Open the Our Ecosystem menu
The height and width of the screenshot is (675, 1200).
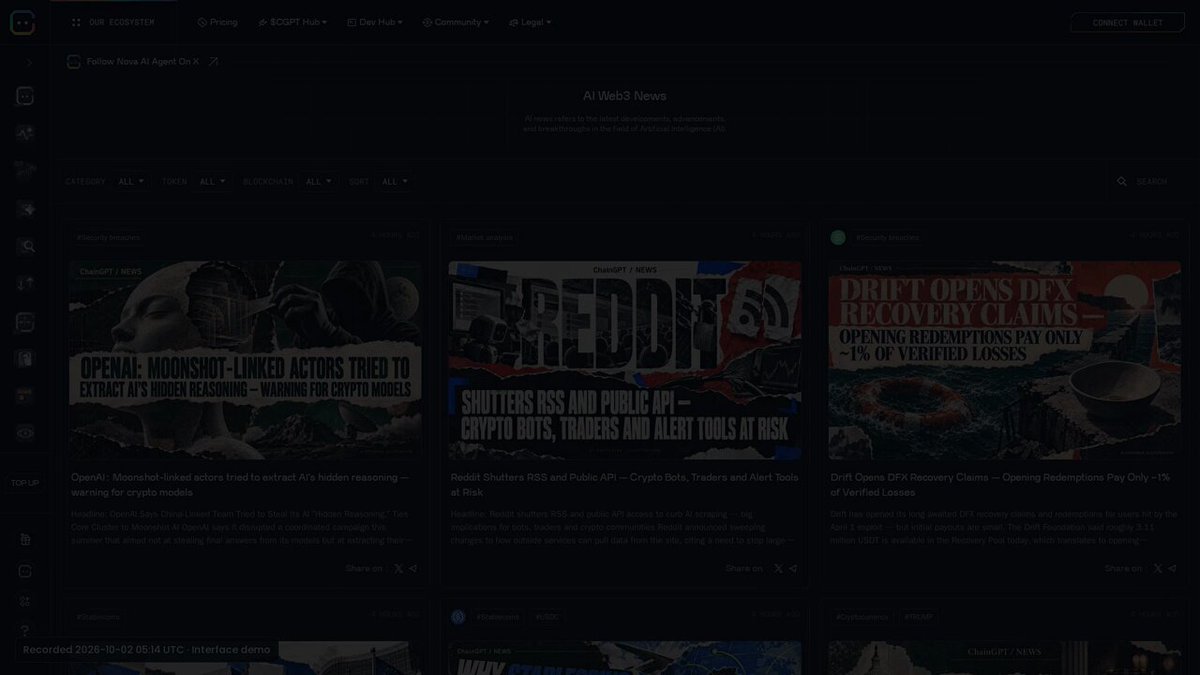pyautogui.click(x=113, y=22)
